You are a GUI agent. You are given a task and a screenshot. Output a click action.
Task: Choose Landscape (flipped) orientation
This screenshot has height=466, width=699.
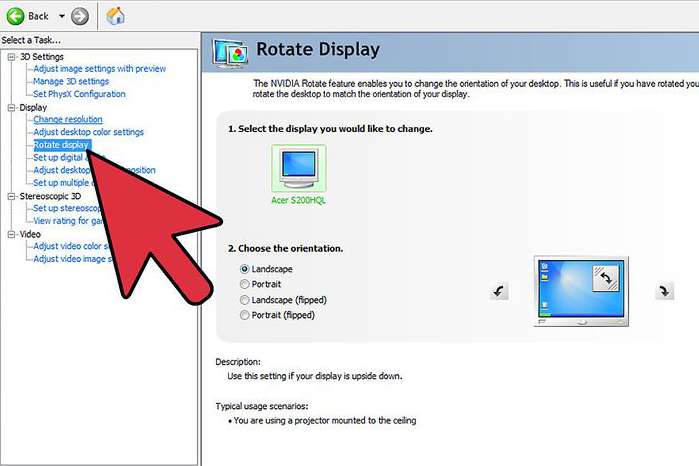tap(245, 299)
